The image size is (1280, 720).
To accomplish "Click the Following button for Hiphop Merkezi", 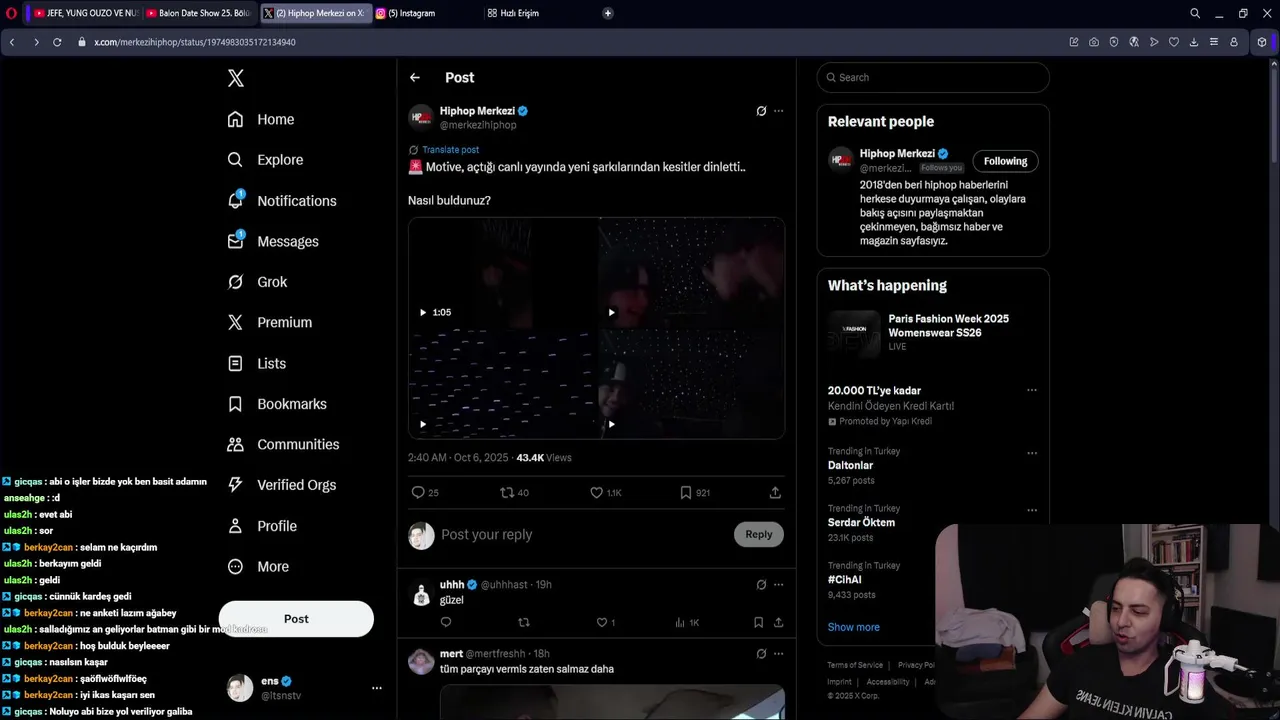I will pos(1005,161).
